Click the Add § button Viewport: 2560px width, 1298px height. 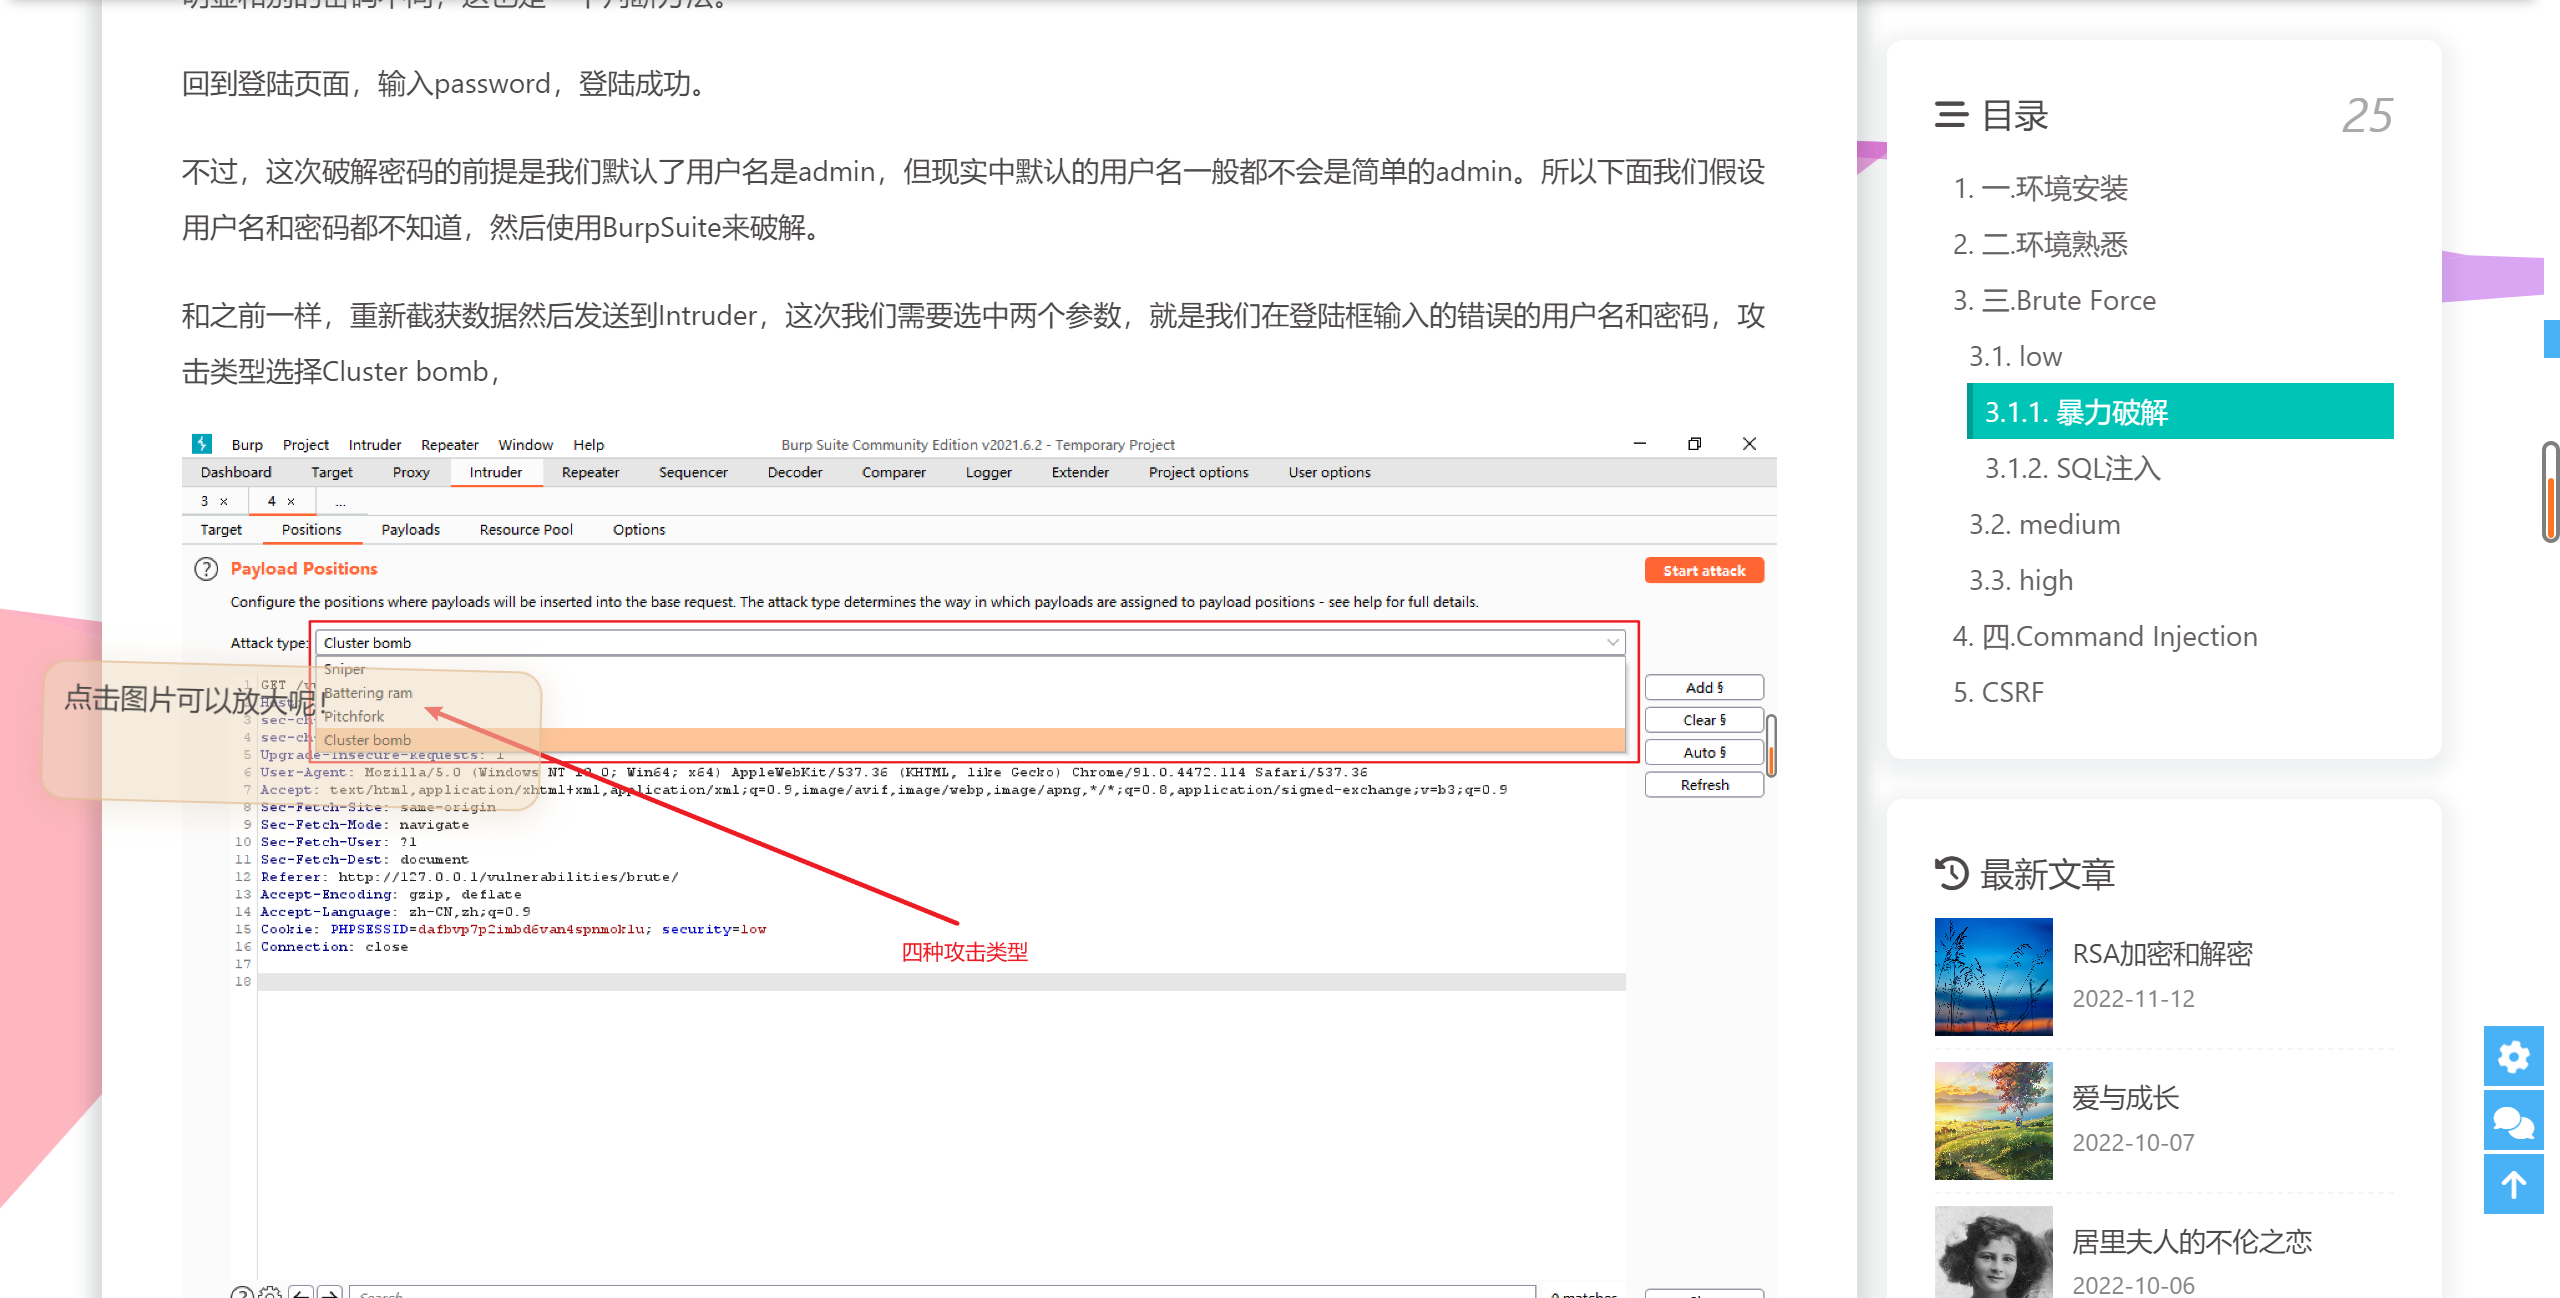(1704, 687)
